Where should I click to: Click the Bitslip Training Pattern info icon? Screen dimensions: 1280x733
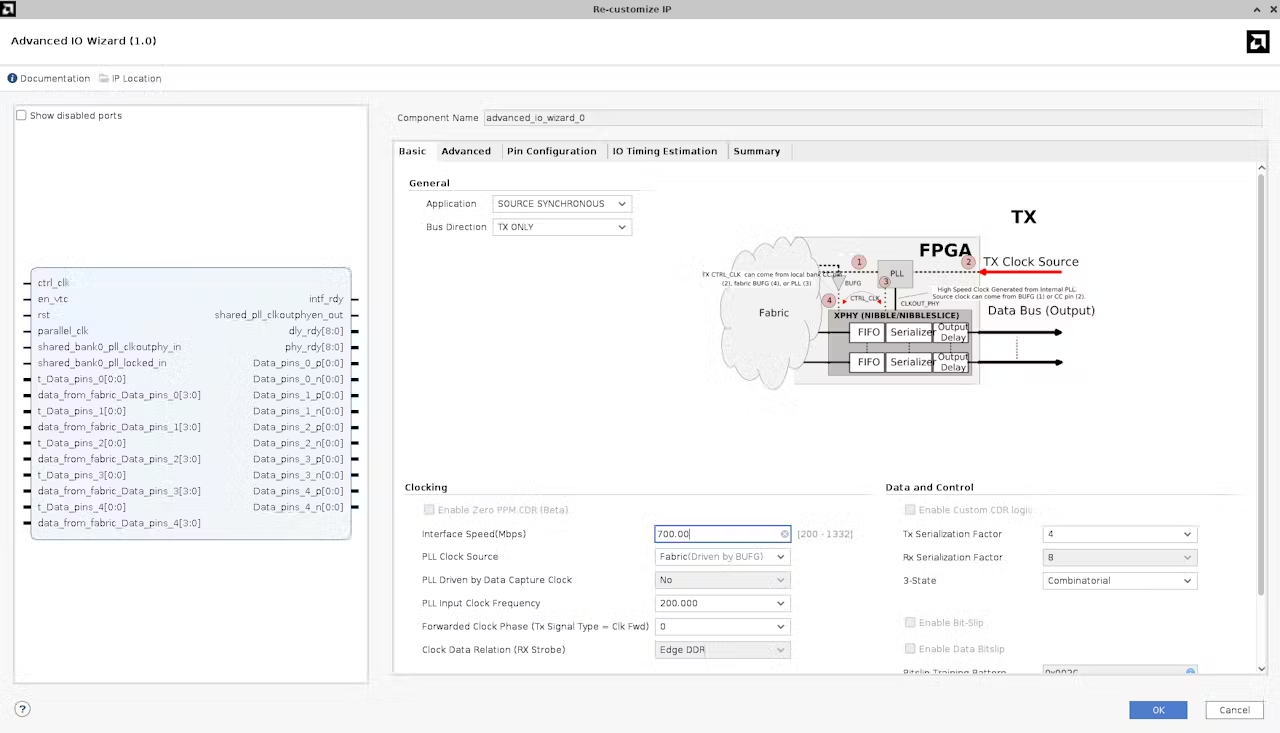click(1190, 672)
